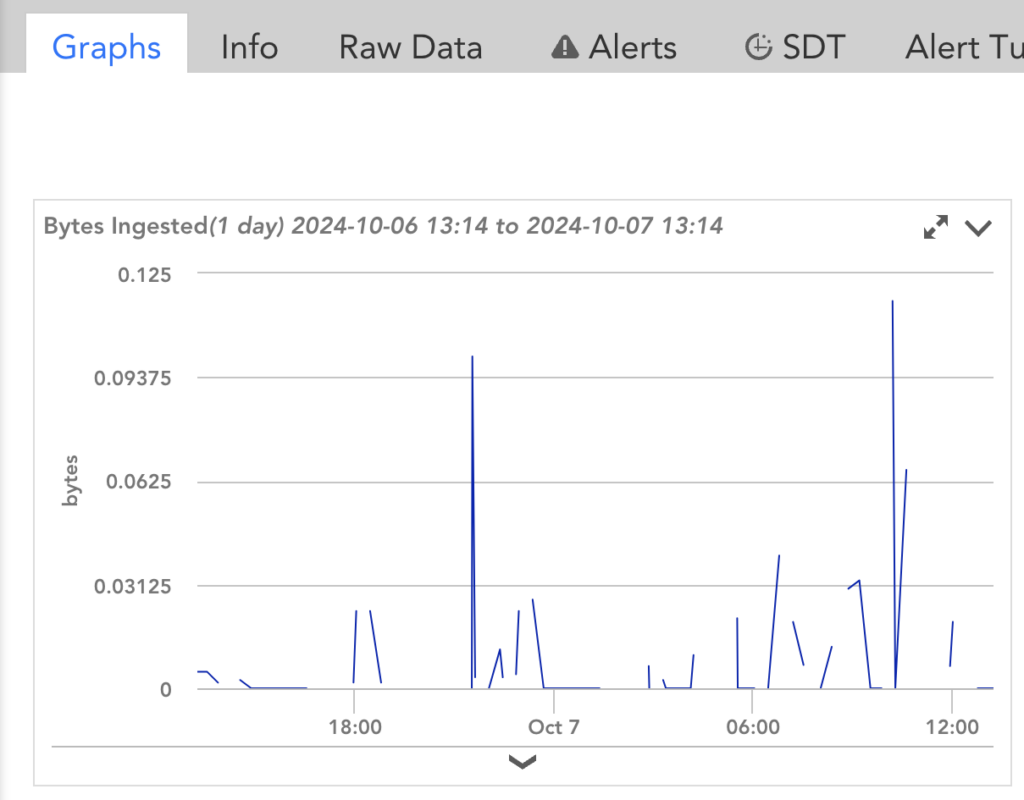The width and height of the screenshot is (1024, 800).
Task: Click the tallest spike near 10:00
Action: 893,494
